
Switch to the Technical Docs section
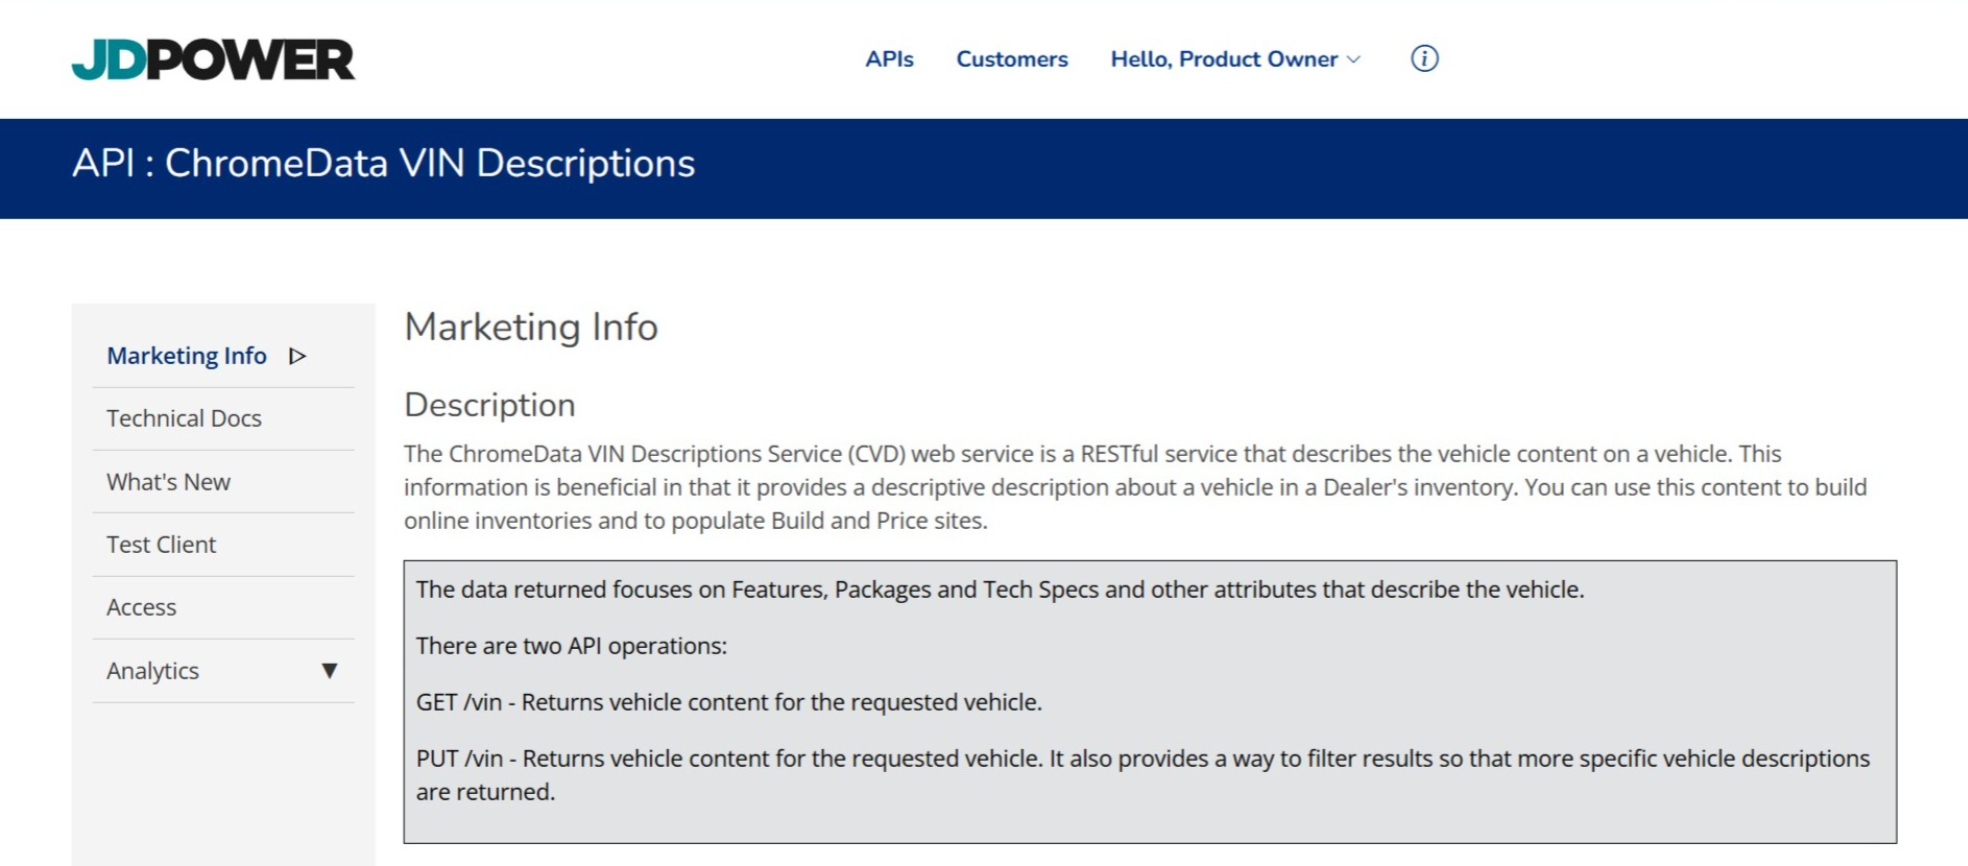184,419
